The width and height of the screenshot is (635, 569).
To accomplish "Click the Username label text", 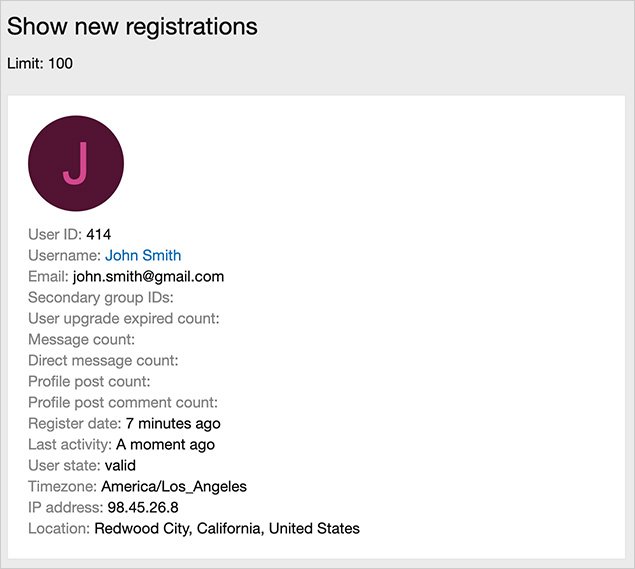I will click(64, 256).
